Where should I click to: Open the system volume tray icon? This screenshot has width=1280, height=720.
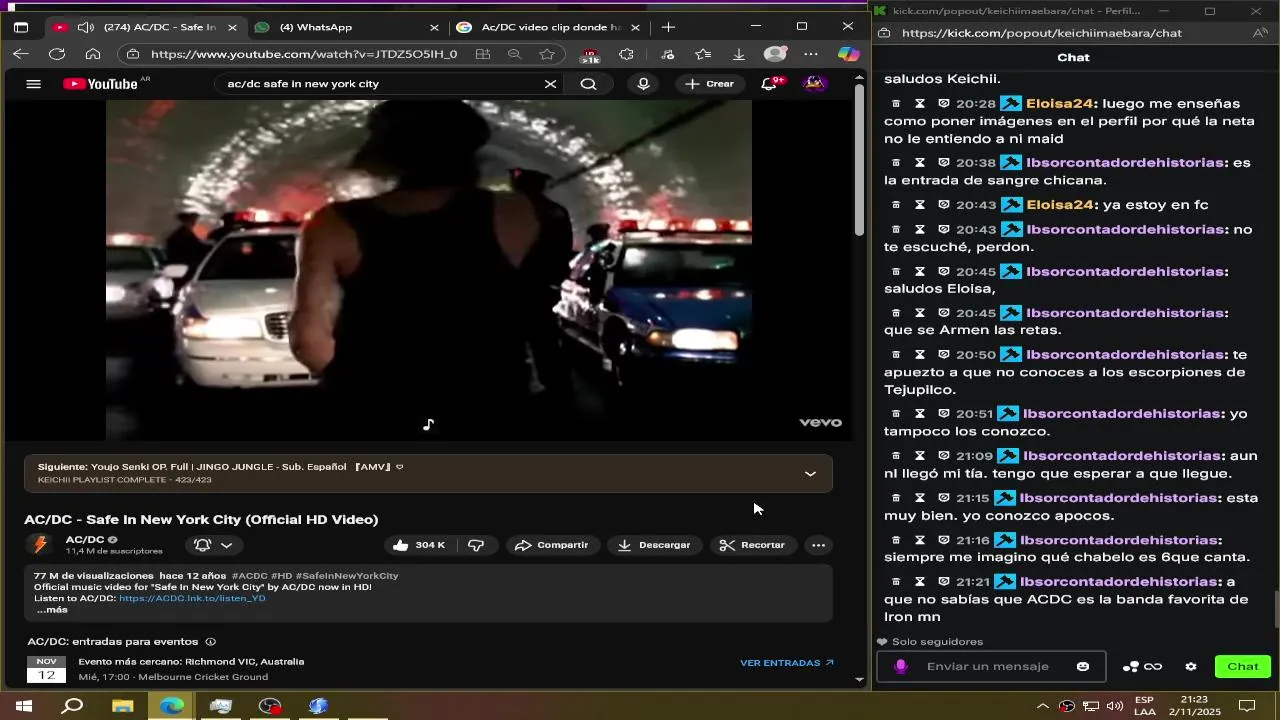[x=1115, y=706]
